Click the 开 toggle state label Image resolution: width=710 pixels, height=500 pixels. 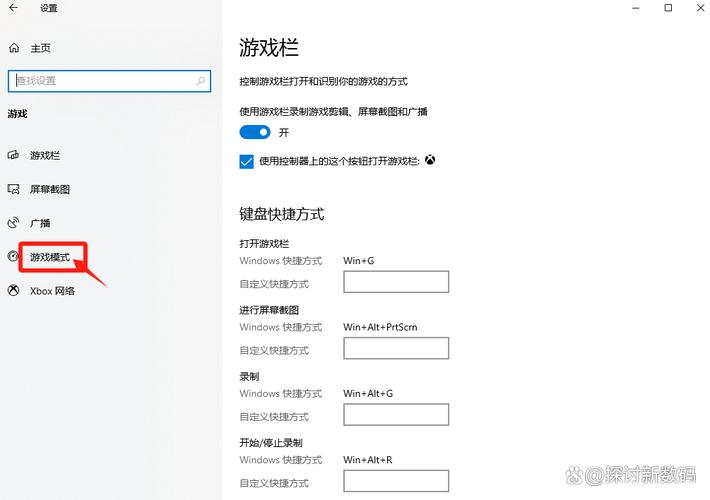[284, 133]
